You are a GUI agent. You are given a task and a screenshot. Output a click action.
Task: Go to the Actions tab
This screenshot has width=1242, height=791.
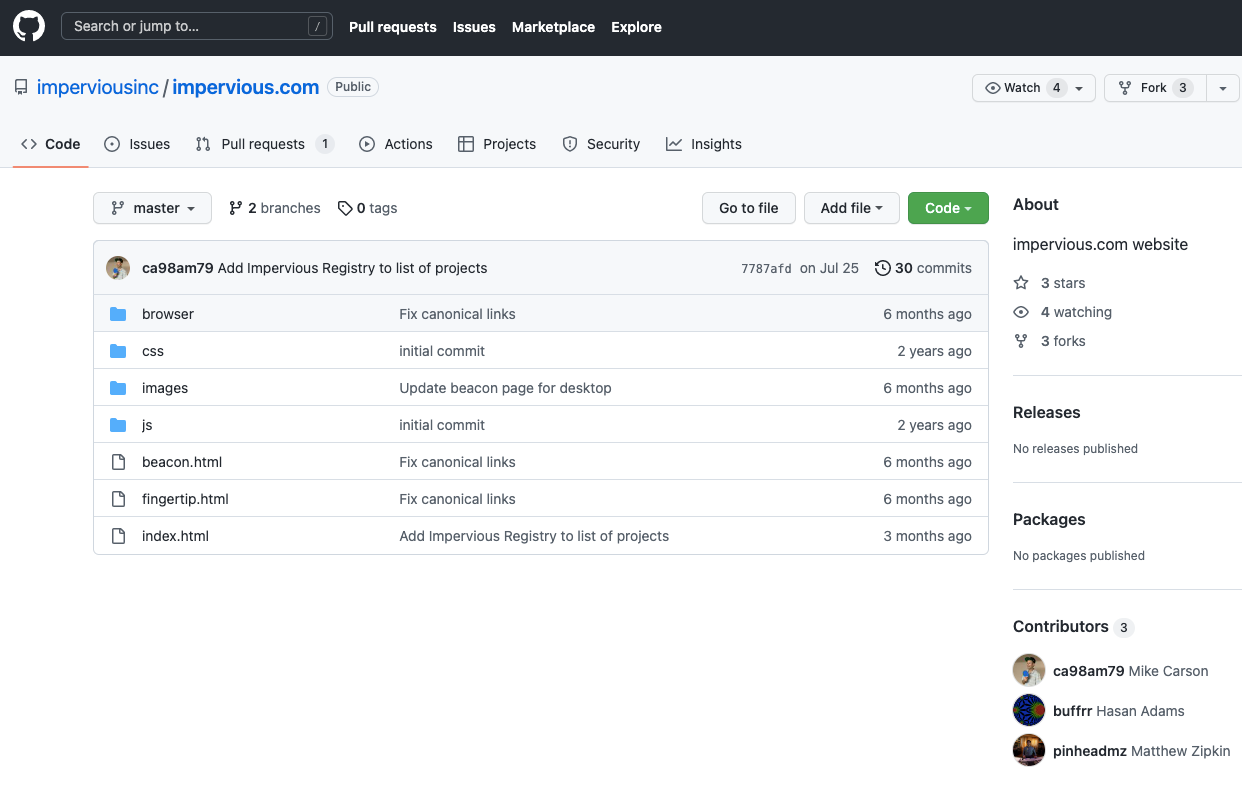pyautogui.click(x=396, y=144)
